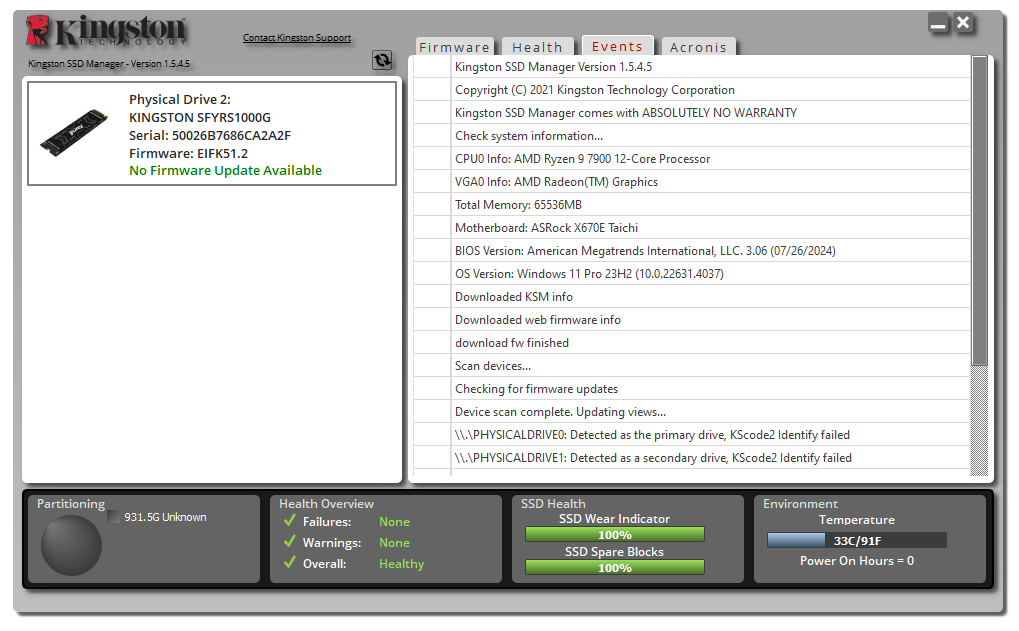Select event row 'BIOS Version: American Megatrends'
Viewport: 1019px width, 631px height.
point(691,251)
